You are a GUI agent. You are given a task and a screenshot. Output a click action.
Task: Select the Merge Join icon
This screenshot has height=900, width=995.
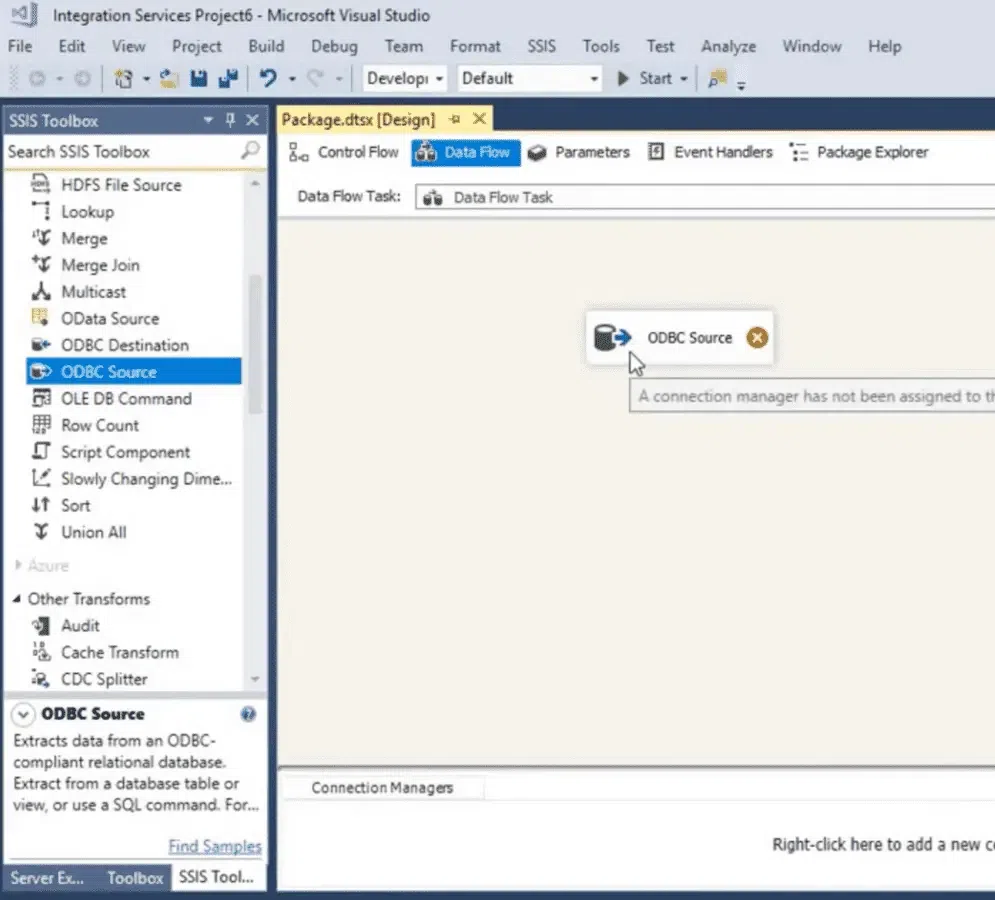(x=41, y=265)
